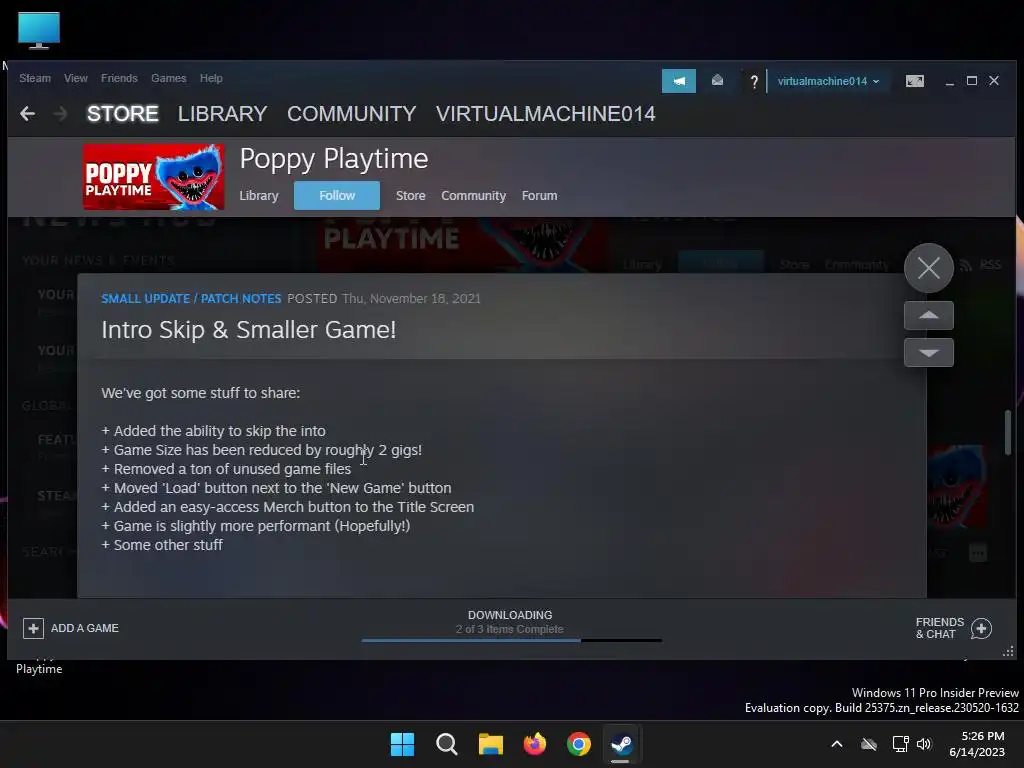
Task: Open the Poppy Playtime Library link
Action: 259,195
